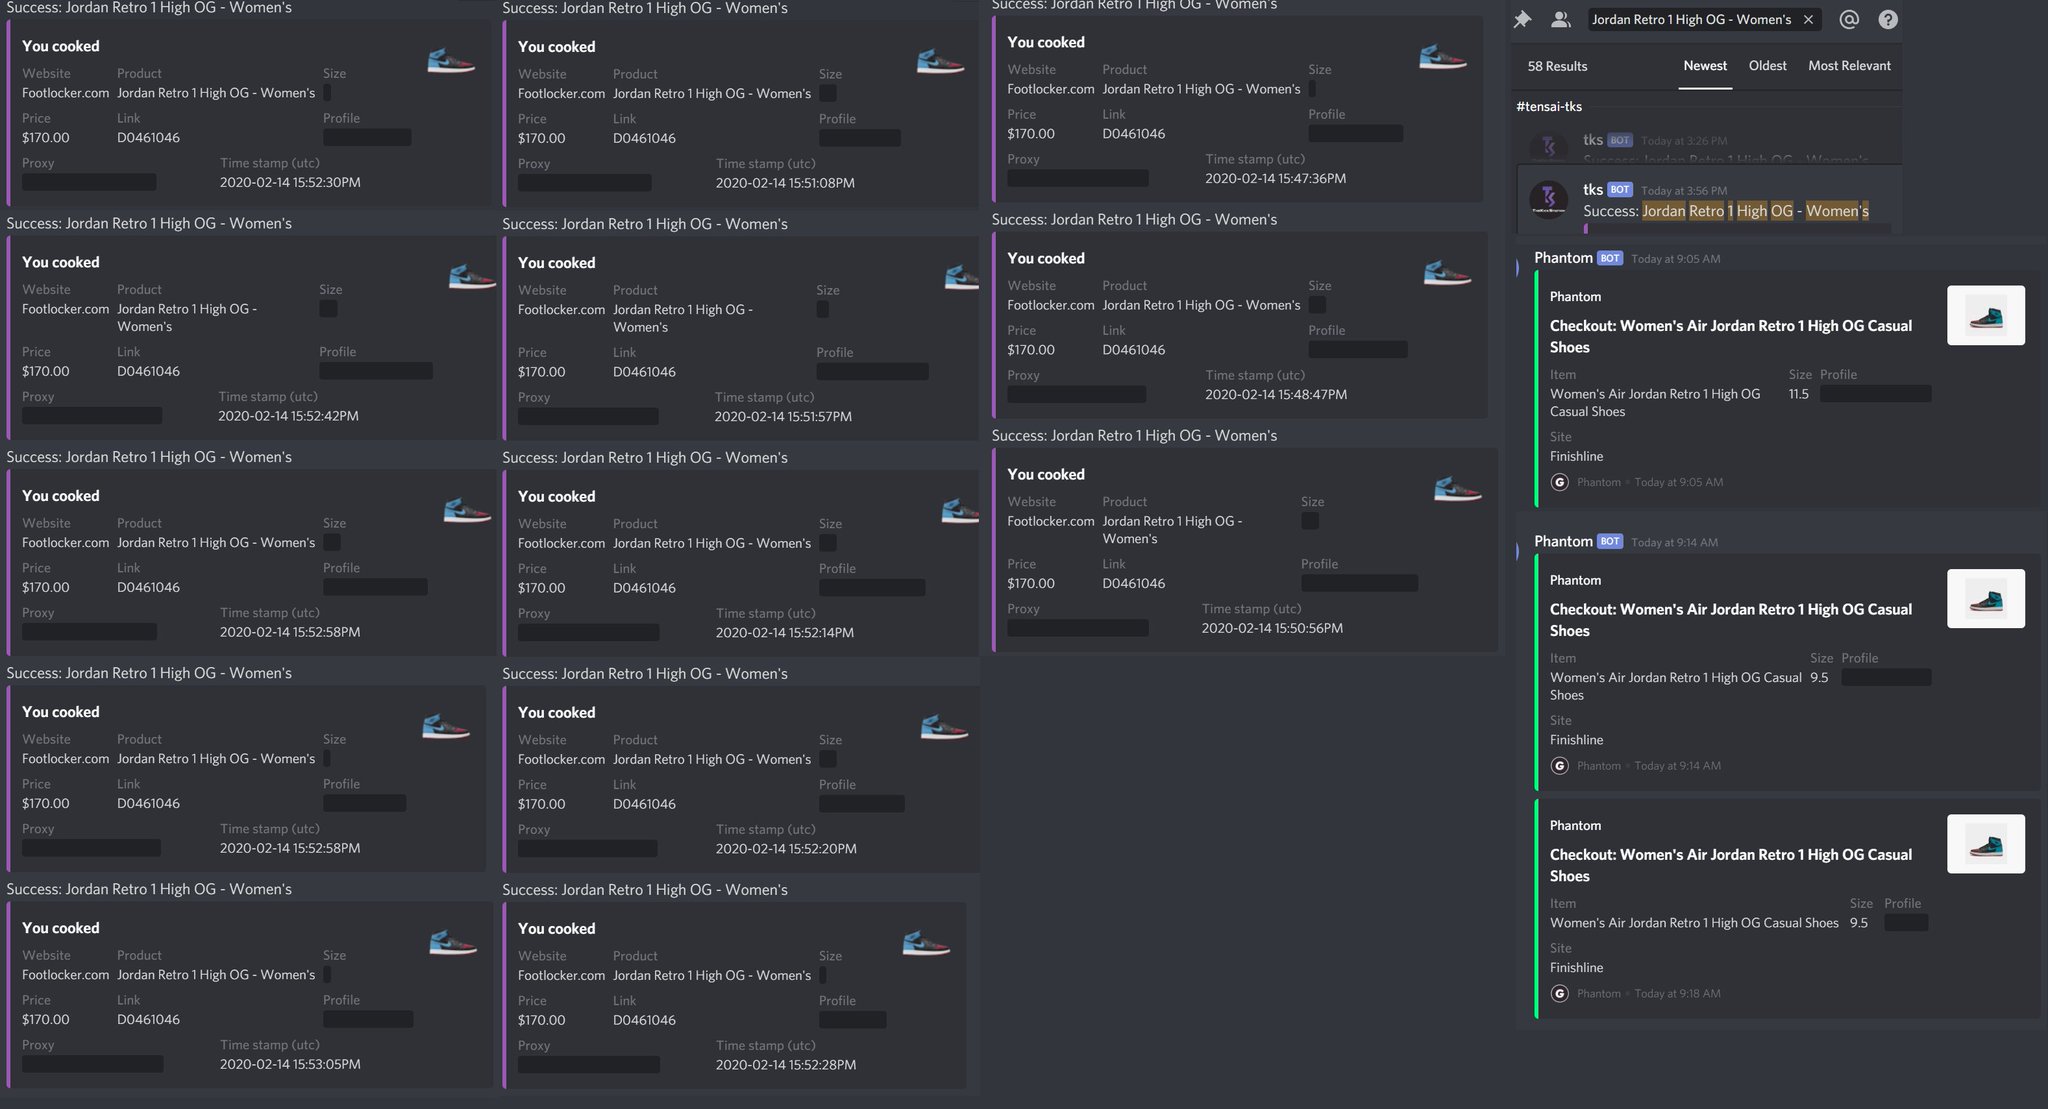Screen dimensions: 2048x1109
Task: Switch to the Oldest results tab
Action: pos(1767,66)
